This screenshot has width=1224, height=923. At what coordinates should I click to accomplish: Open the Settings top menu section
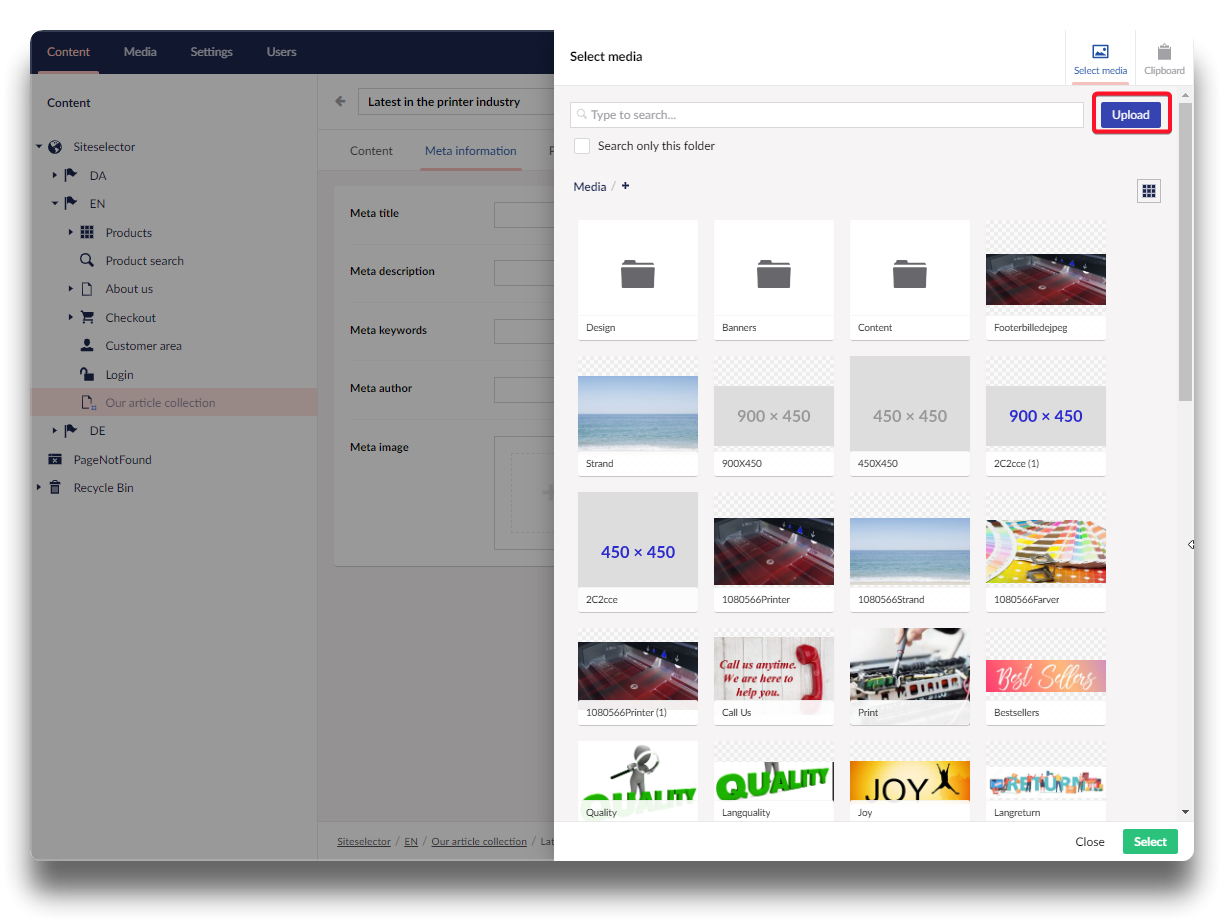coord(211,52)
